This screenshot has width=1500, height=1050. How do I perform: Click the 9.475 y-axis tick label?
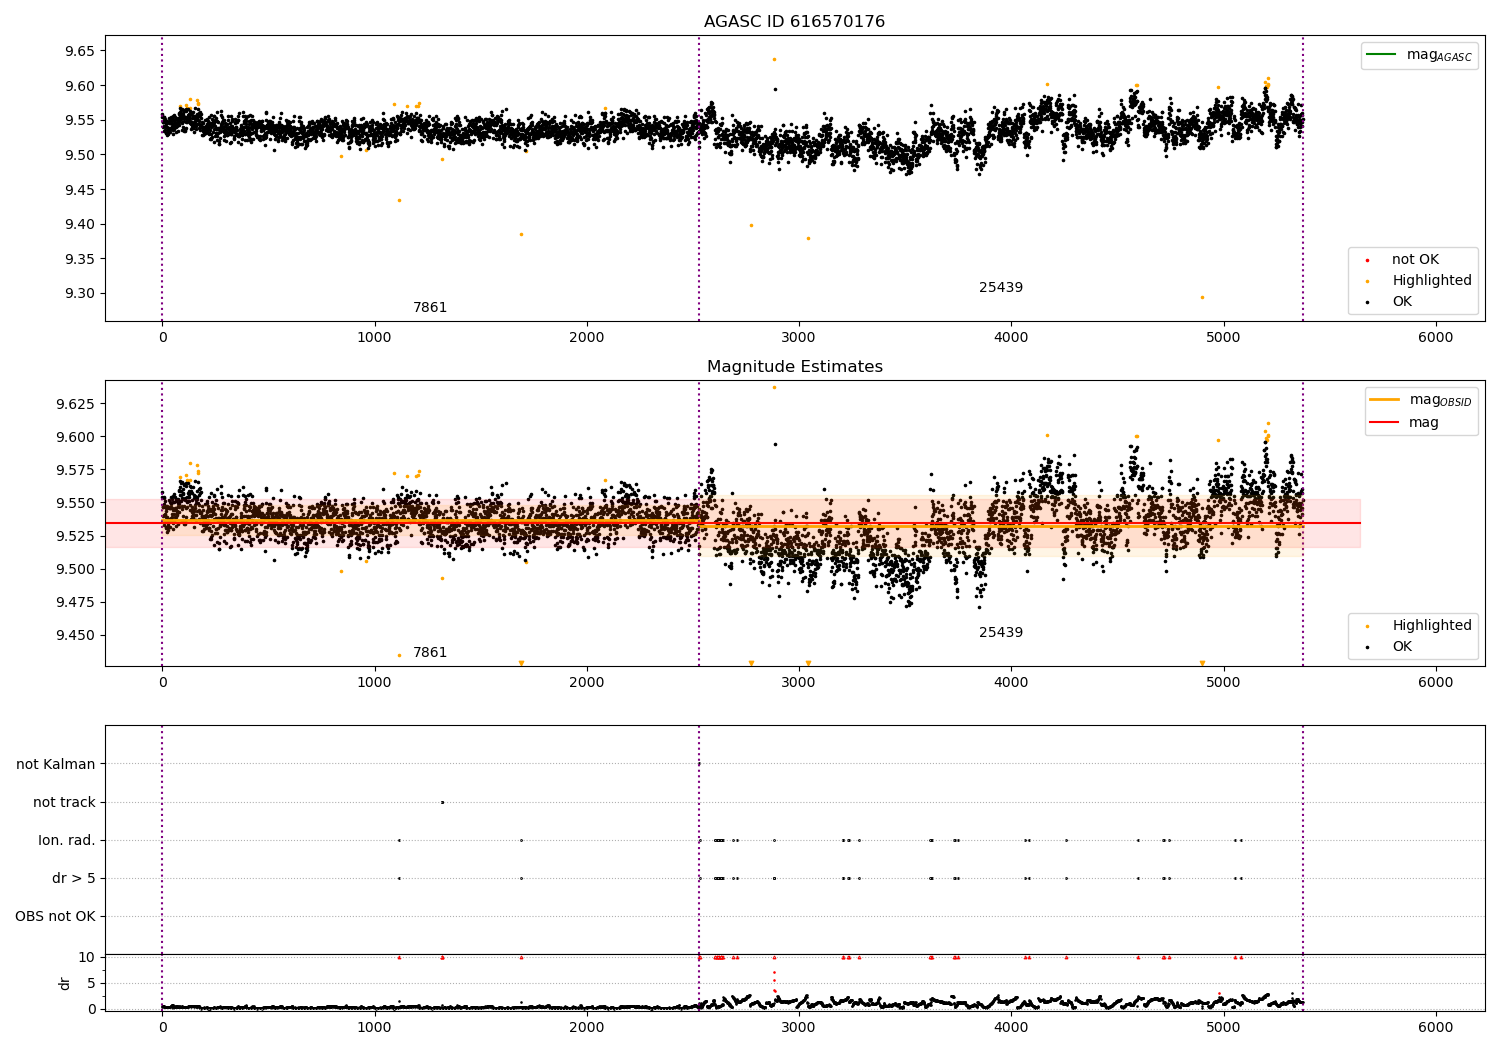75,602
